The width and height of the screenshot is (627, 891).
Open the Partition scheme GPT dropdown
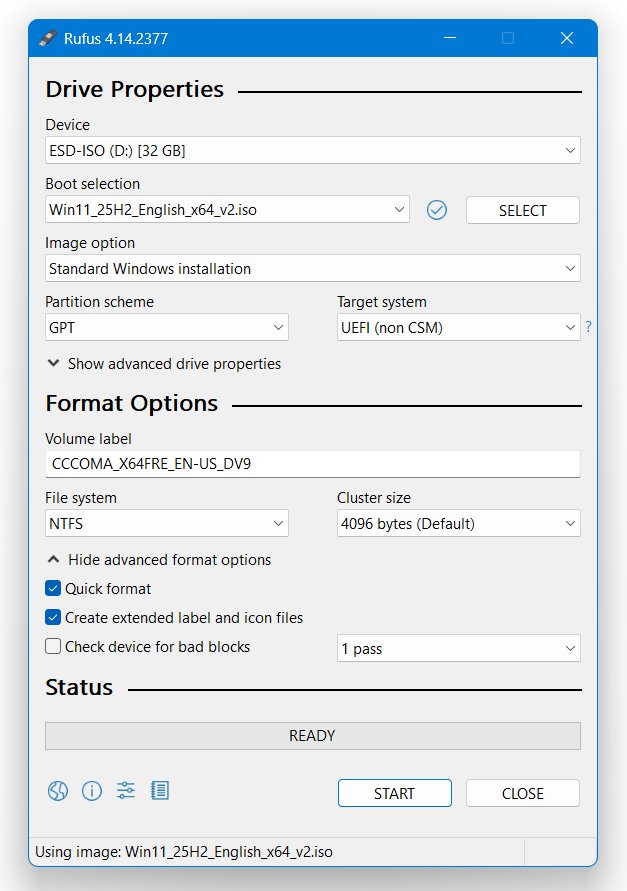click(167, 327)
